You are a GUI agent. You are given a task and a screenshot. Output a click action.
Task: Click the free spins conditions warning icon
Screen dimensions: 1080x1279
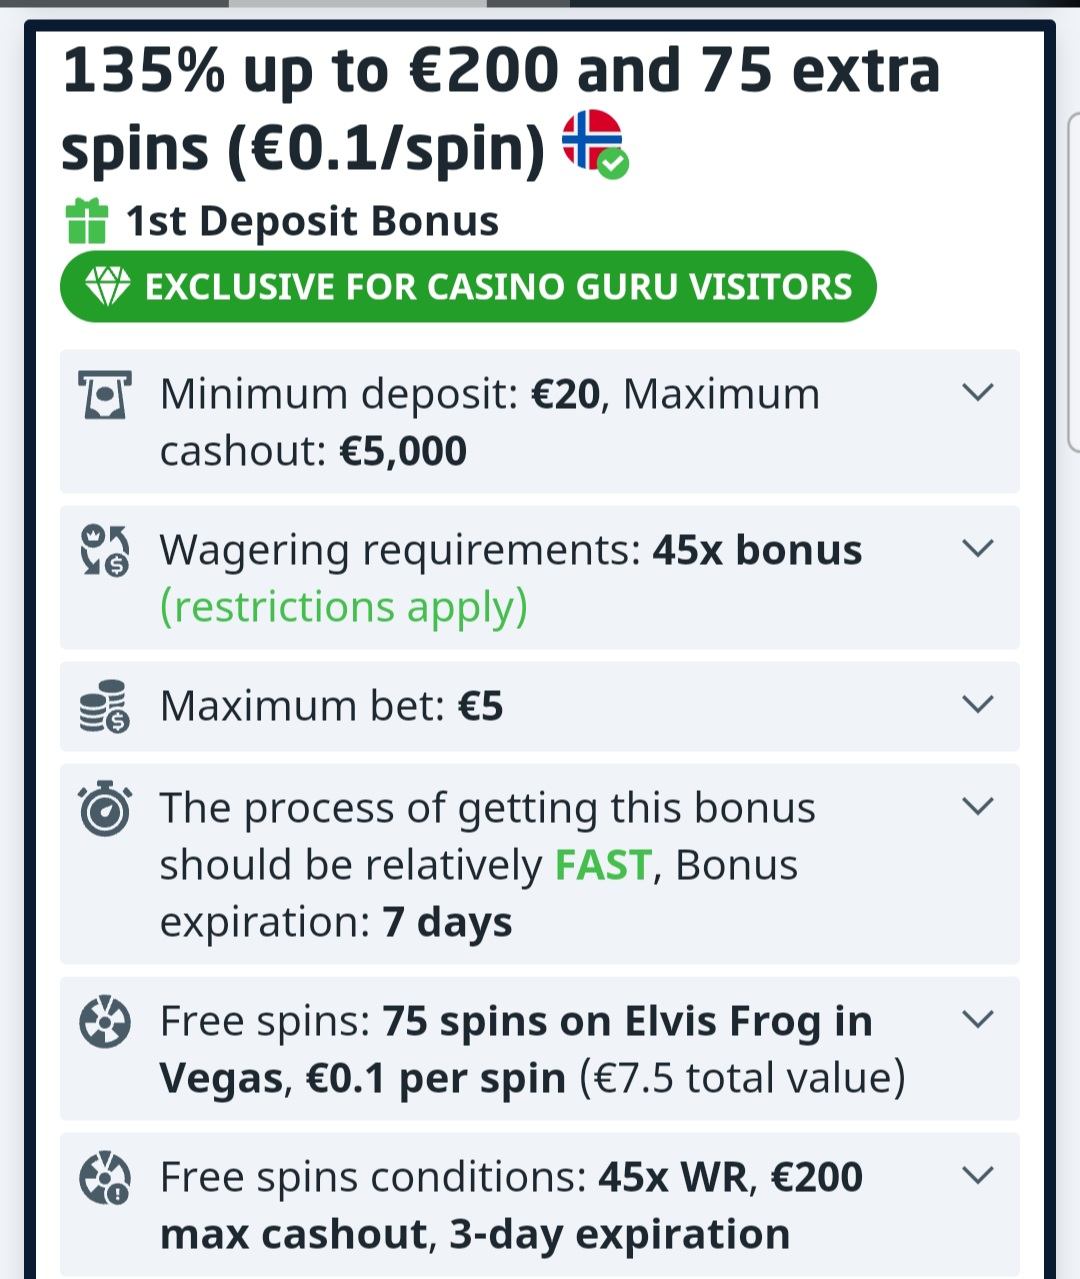(x=104, y=1178)
